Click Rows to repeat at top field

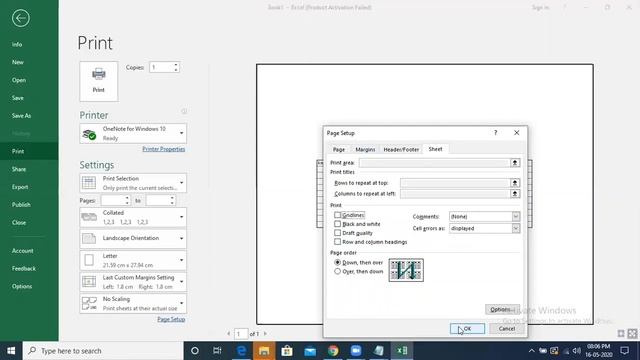(455, 183)
